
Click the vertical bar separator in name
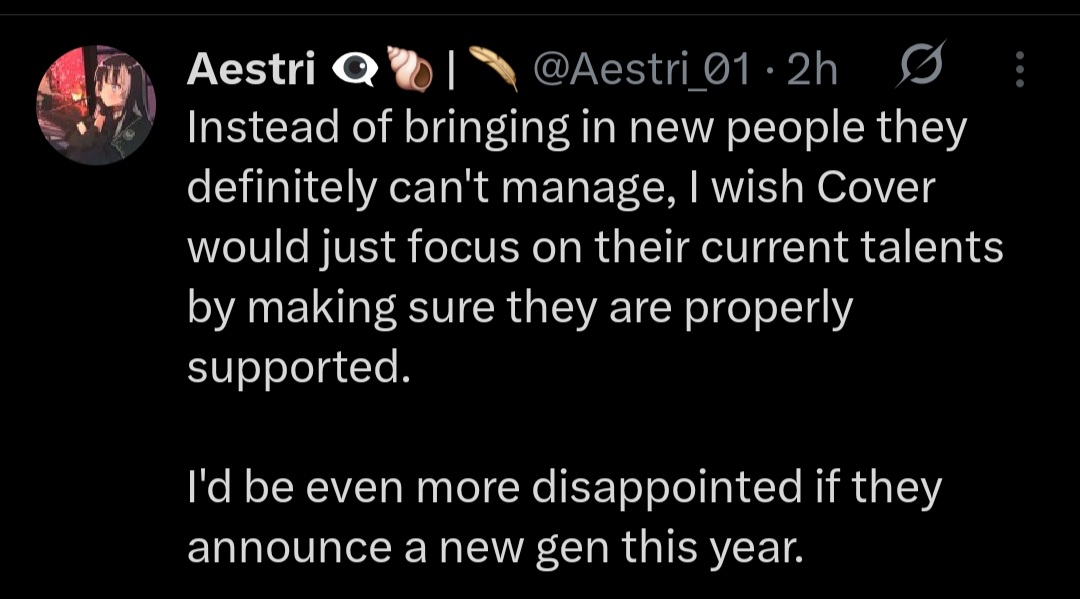(x=451, y=70)
